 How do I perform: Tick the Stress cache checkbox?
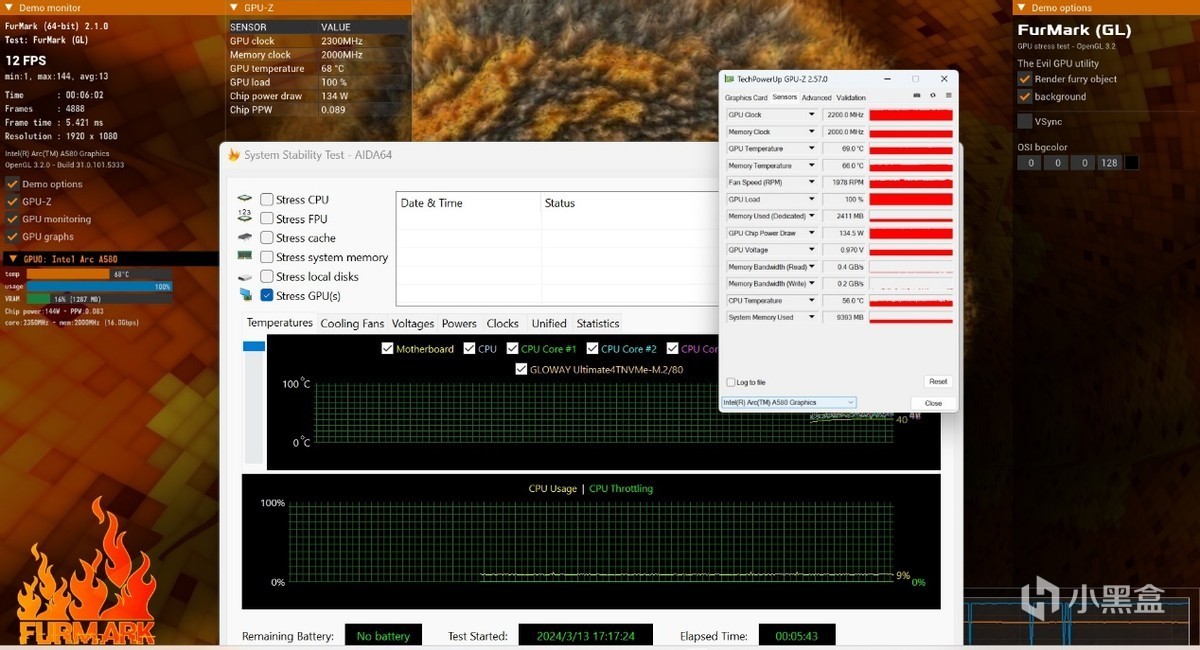click(267, 238)
